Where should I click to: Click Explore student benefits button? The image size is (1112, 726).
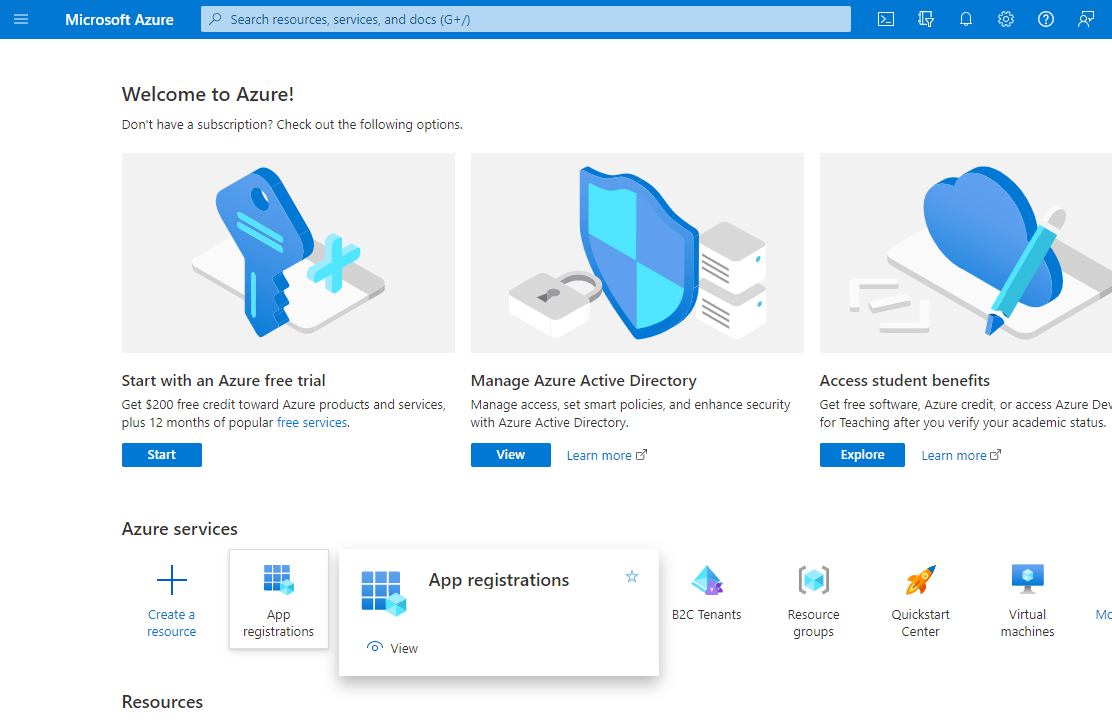coord(862,455)
